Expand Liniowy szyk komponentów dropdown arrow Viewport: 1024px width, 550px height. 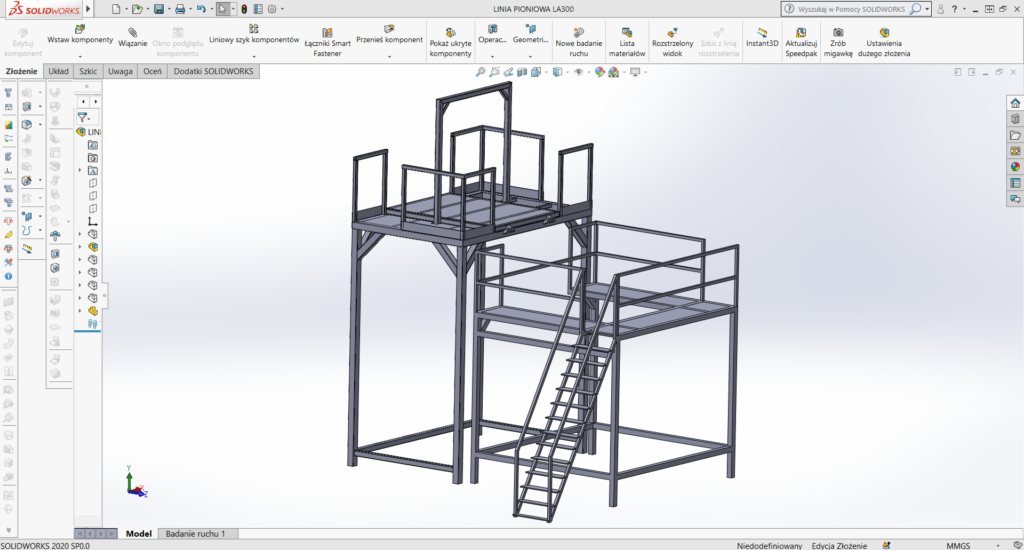pos(254,55)
